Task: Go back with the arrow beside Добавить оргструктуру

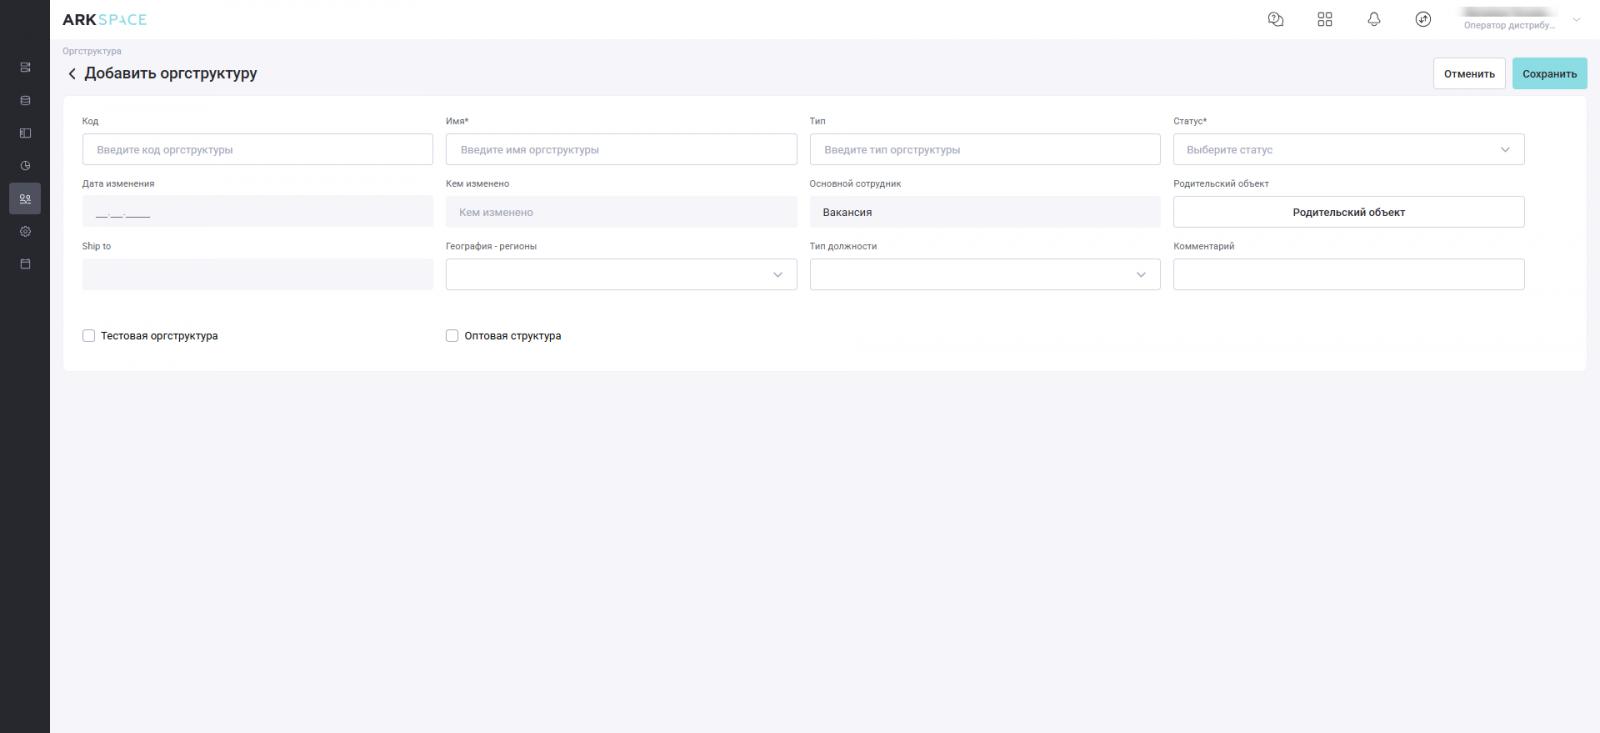Action: [72, 74]
